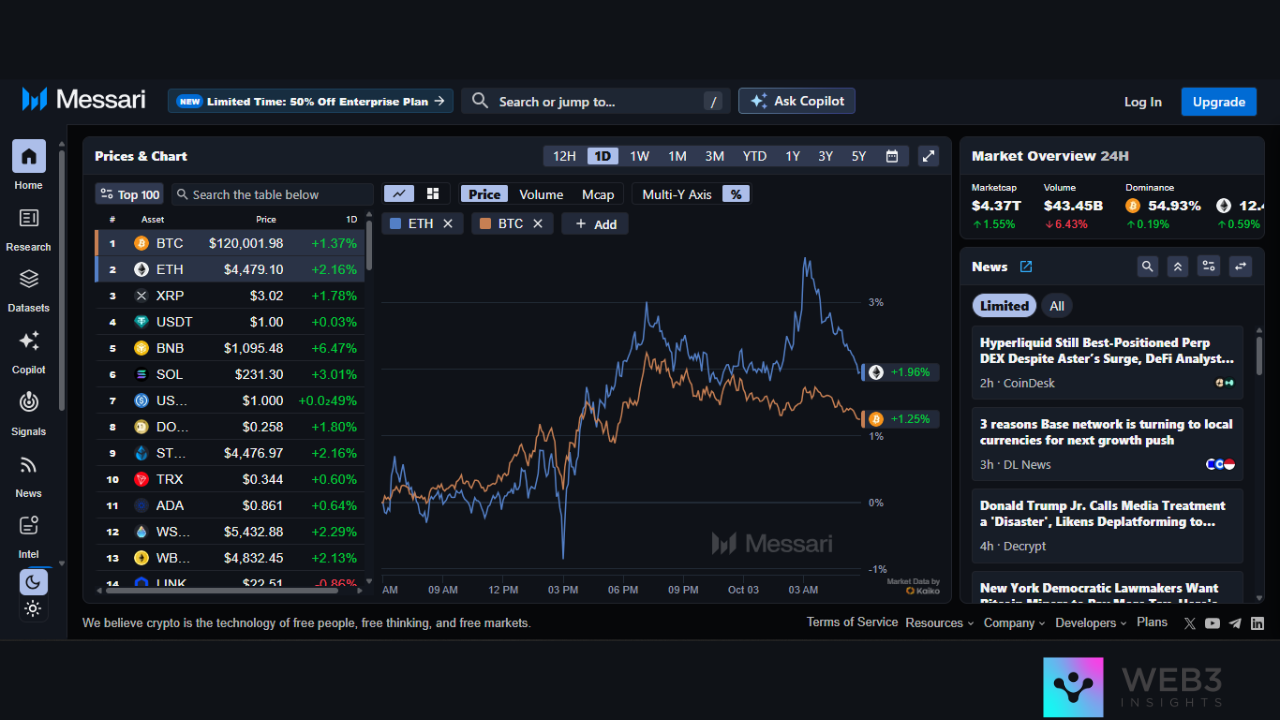The height and width of the screenshot is (720, 1280).
Task: Click the blue Upgrade button
Action: pos(1218,102)
